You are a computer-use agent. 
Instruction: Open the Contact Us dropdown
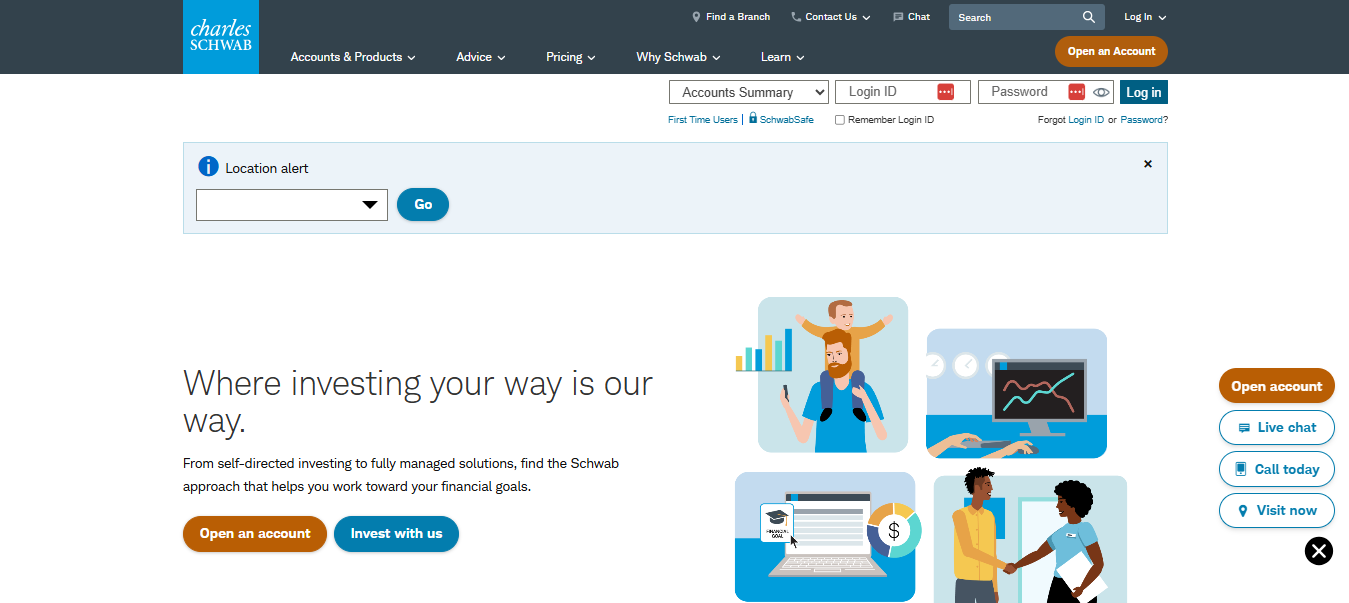[831, 17]
